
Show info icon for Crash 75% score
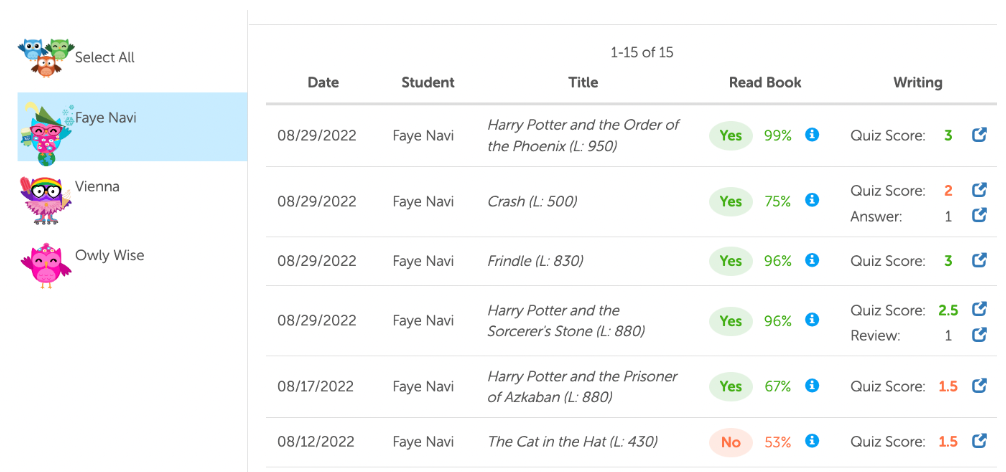[x=812, y=201]
